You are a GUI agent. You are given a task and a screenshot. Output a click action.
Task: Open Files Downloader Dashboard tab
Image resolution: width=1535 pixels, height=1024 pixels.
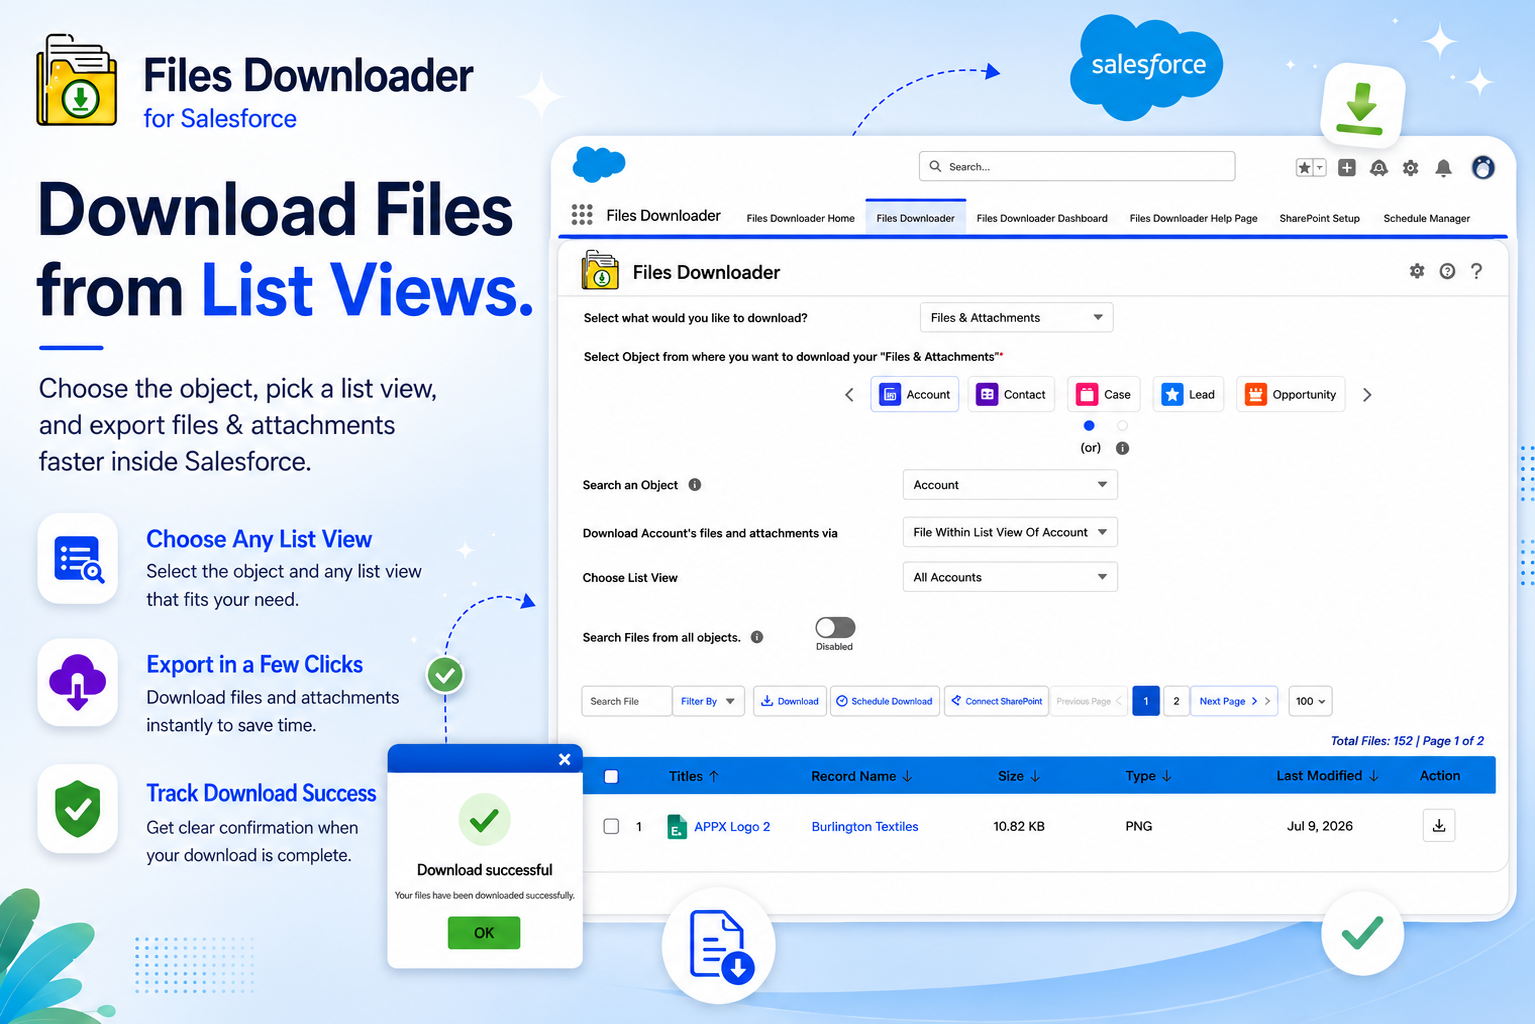point(1042,218)
